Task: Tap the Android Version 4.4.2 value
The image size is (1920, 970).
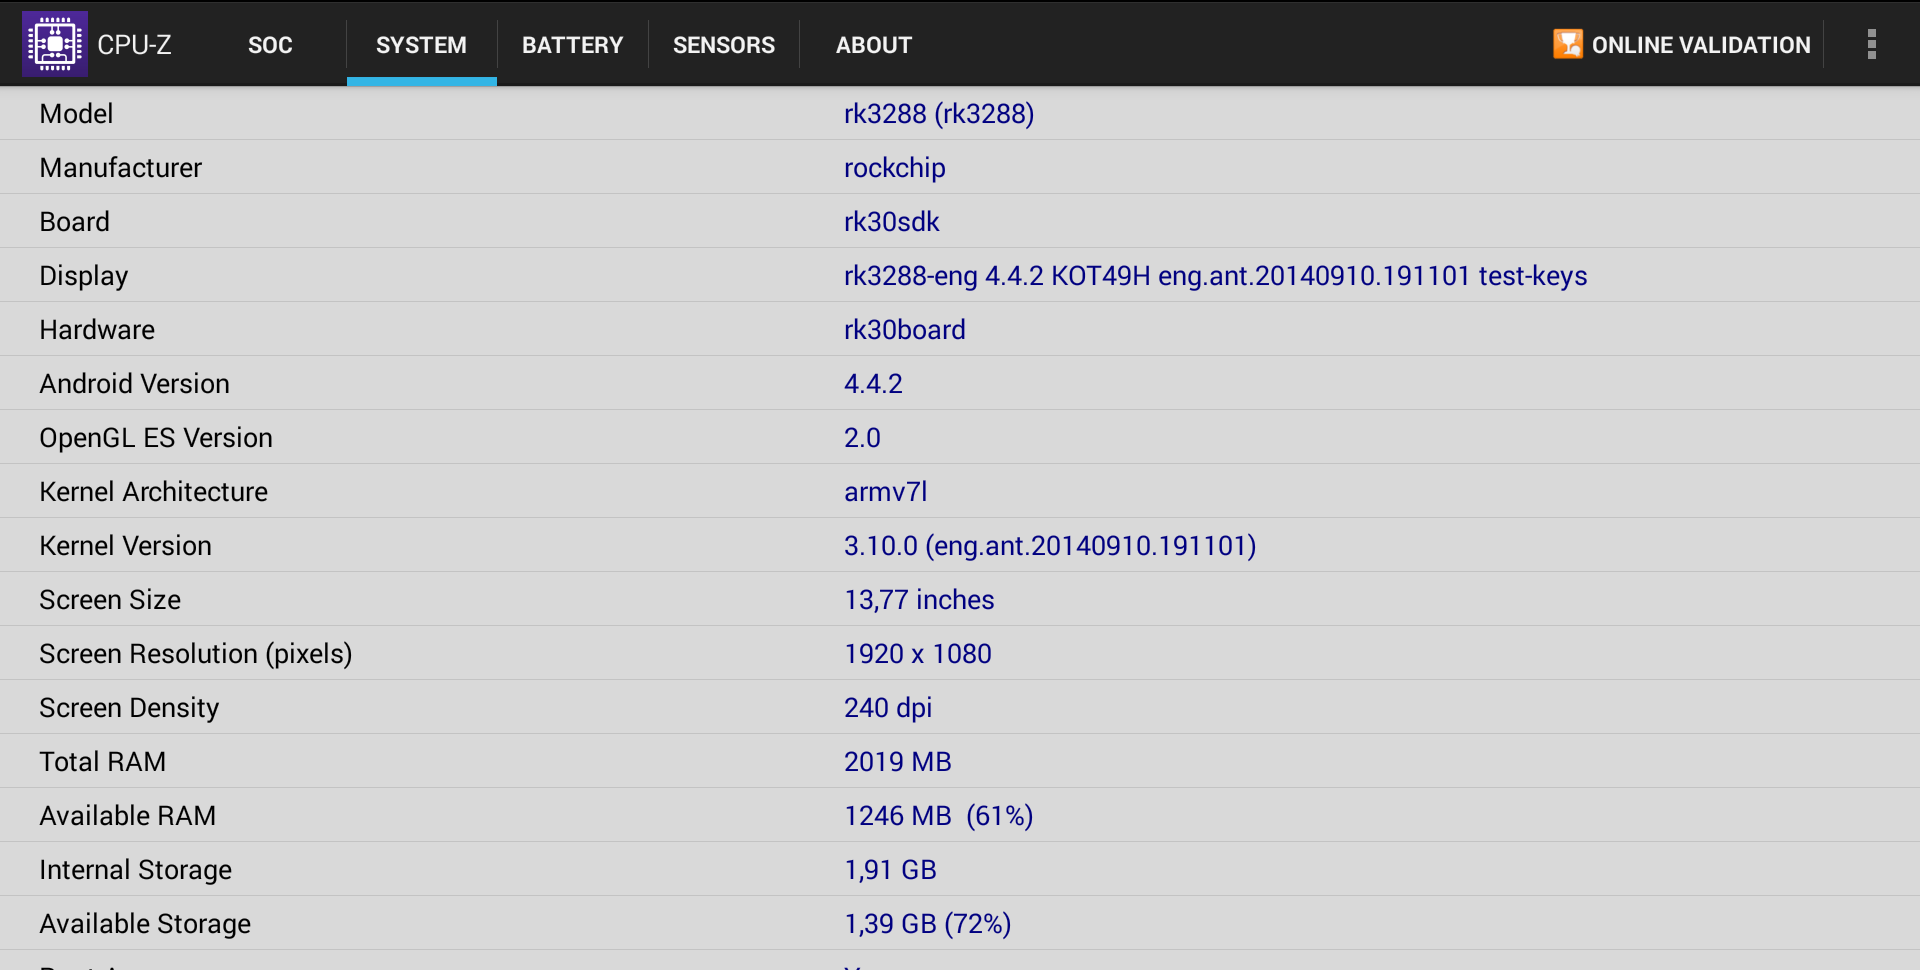Action: (873, 384)
